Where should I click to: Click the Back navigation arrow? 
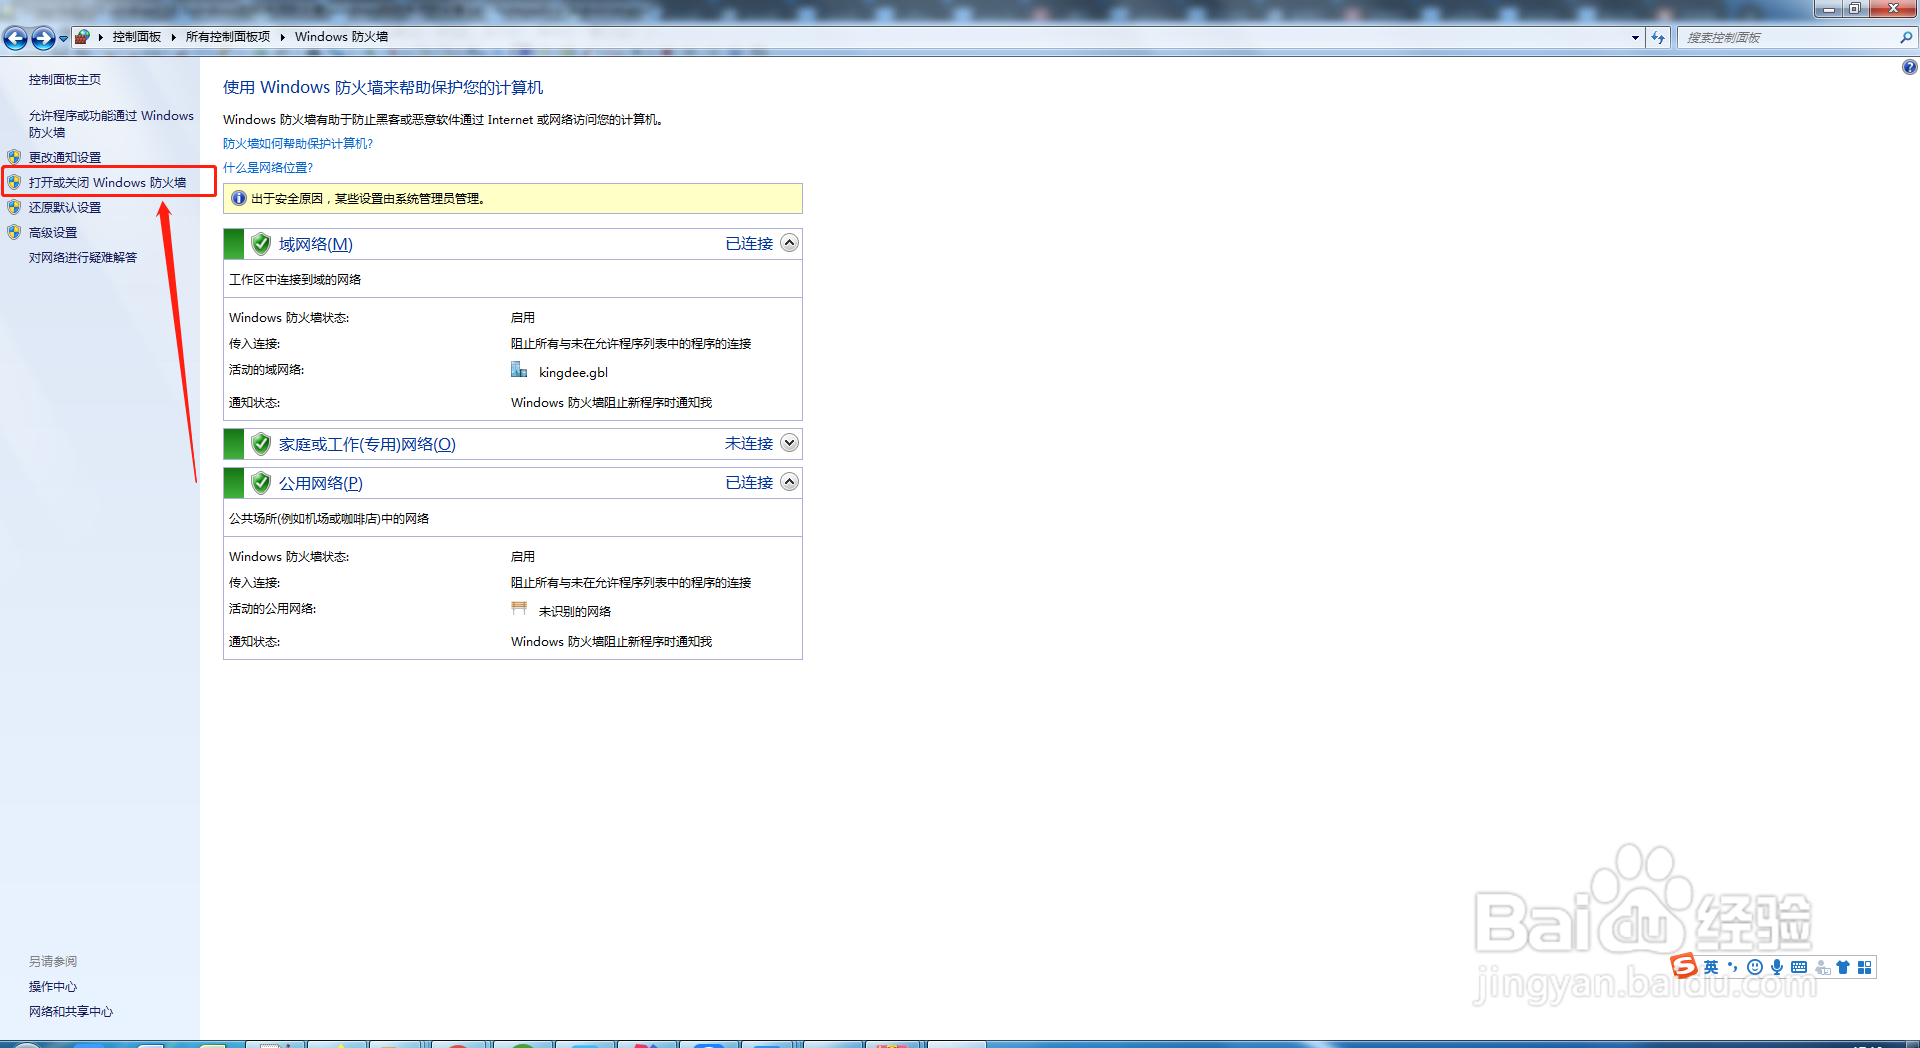[15, 38]
